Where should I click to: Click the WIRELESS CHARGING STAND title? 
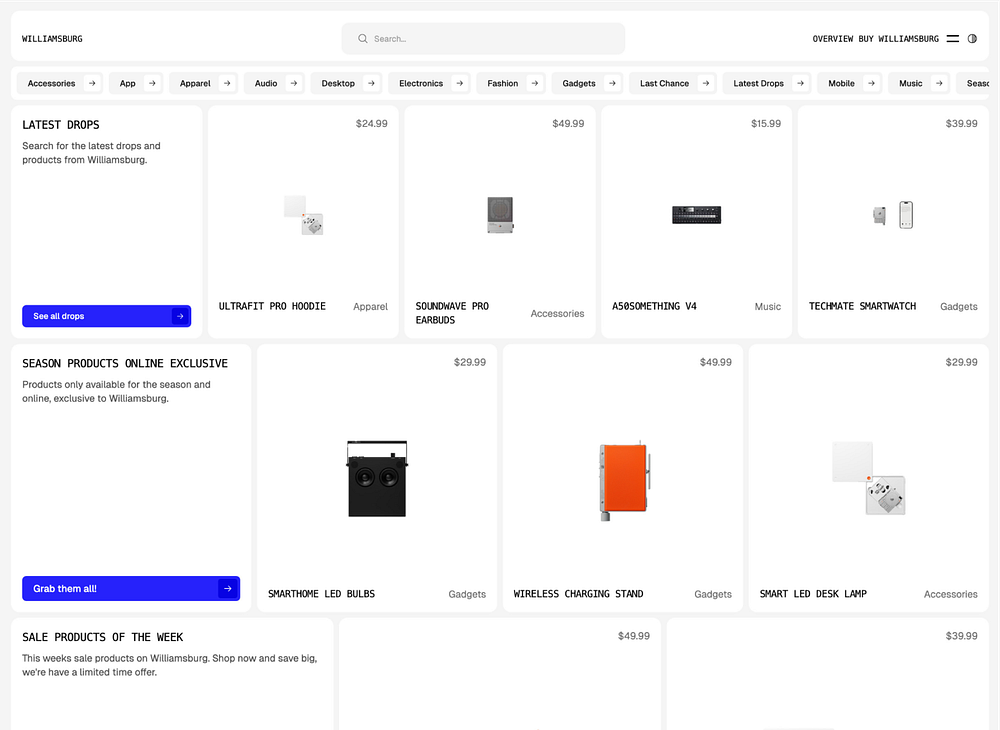coord(578,594)
